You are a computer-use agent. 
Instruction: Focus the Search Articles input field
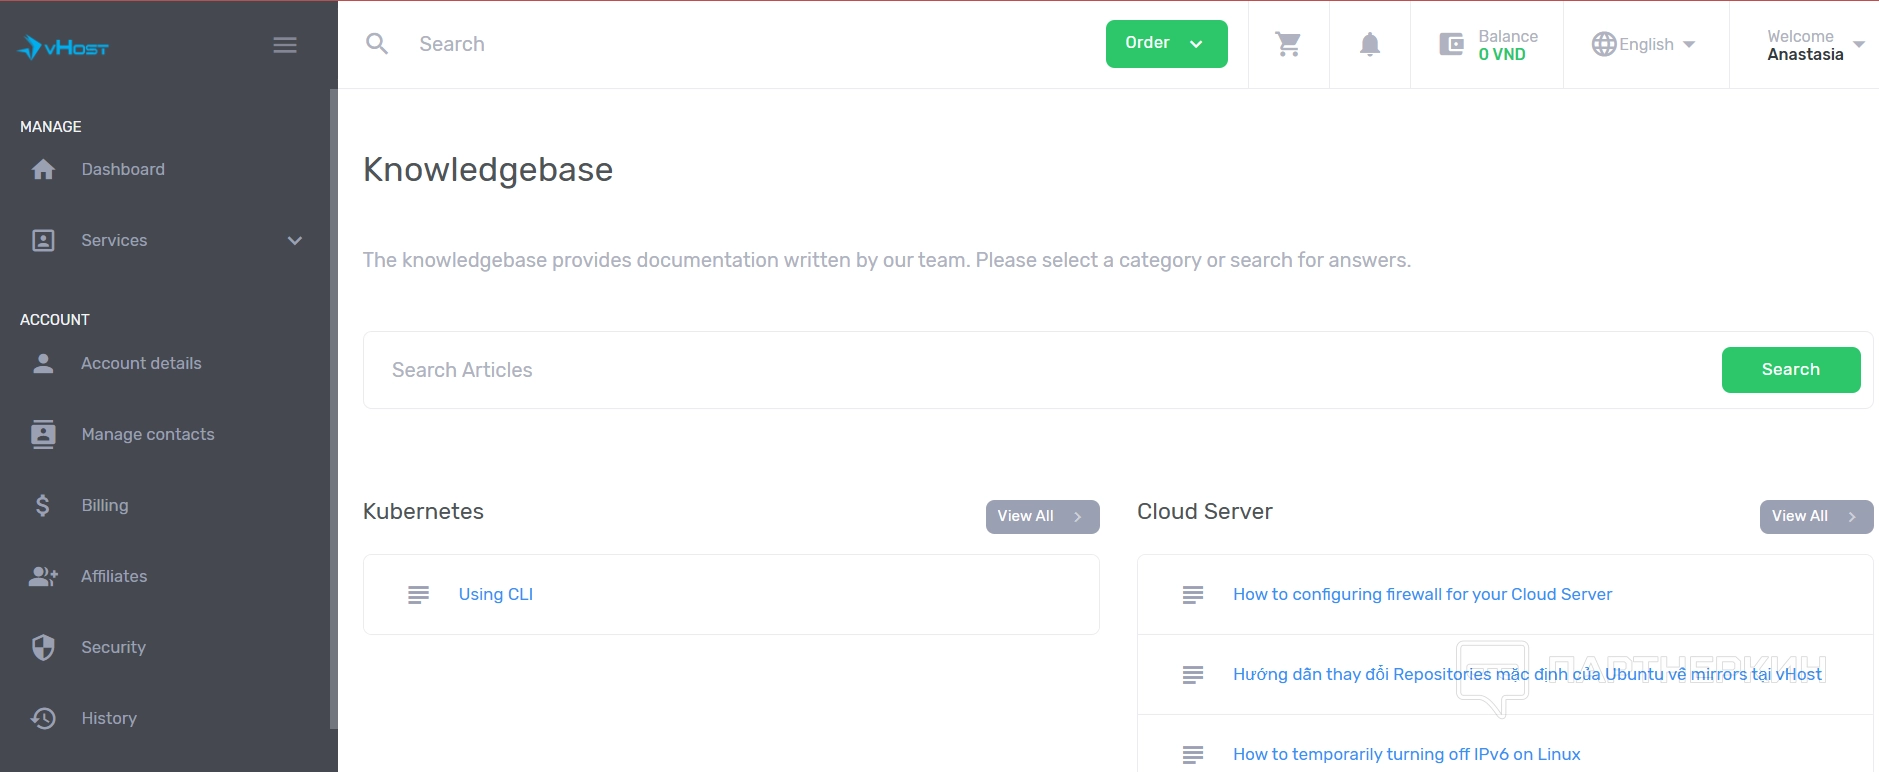click(1040, 370)
